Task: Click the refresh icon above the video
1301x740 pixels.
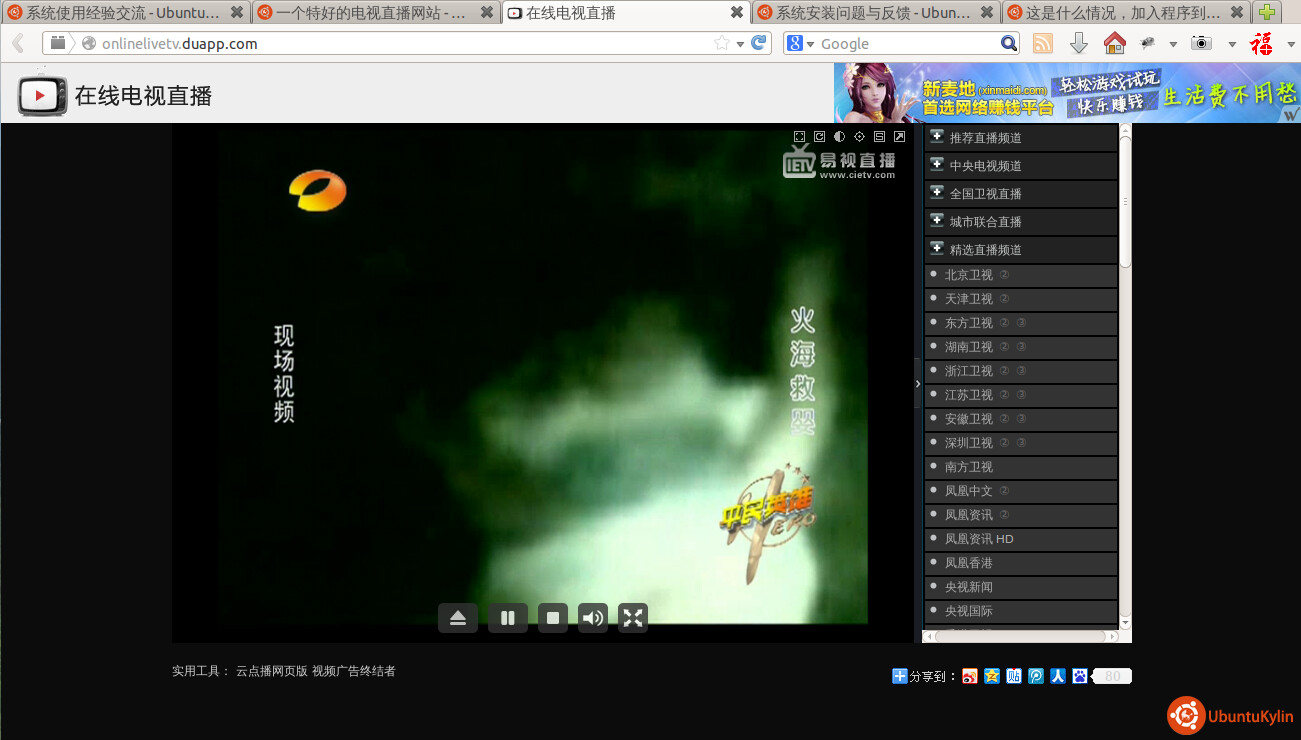Action: pyautogui.click(x=819, y=137)
